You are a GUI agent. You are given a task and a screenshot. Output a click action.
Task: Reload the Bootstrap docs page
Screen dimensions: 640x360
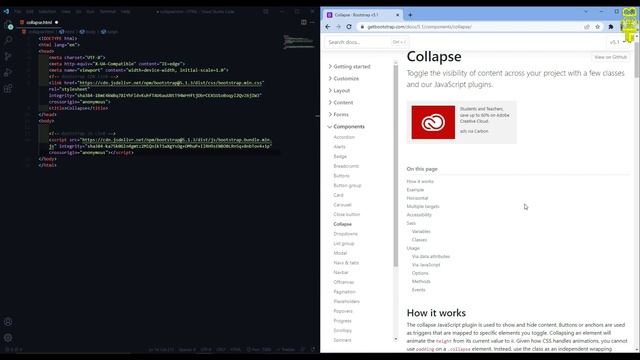tap(349, 27)
